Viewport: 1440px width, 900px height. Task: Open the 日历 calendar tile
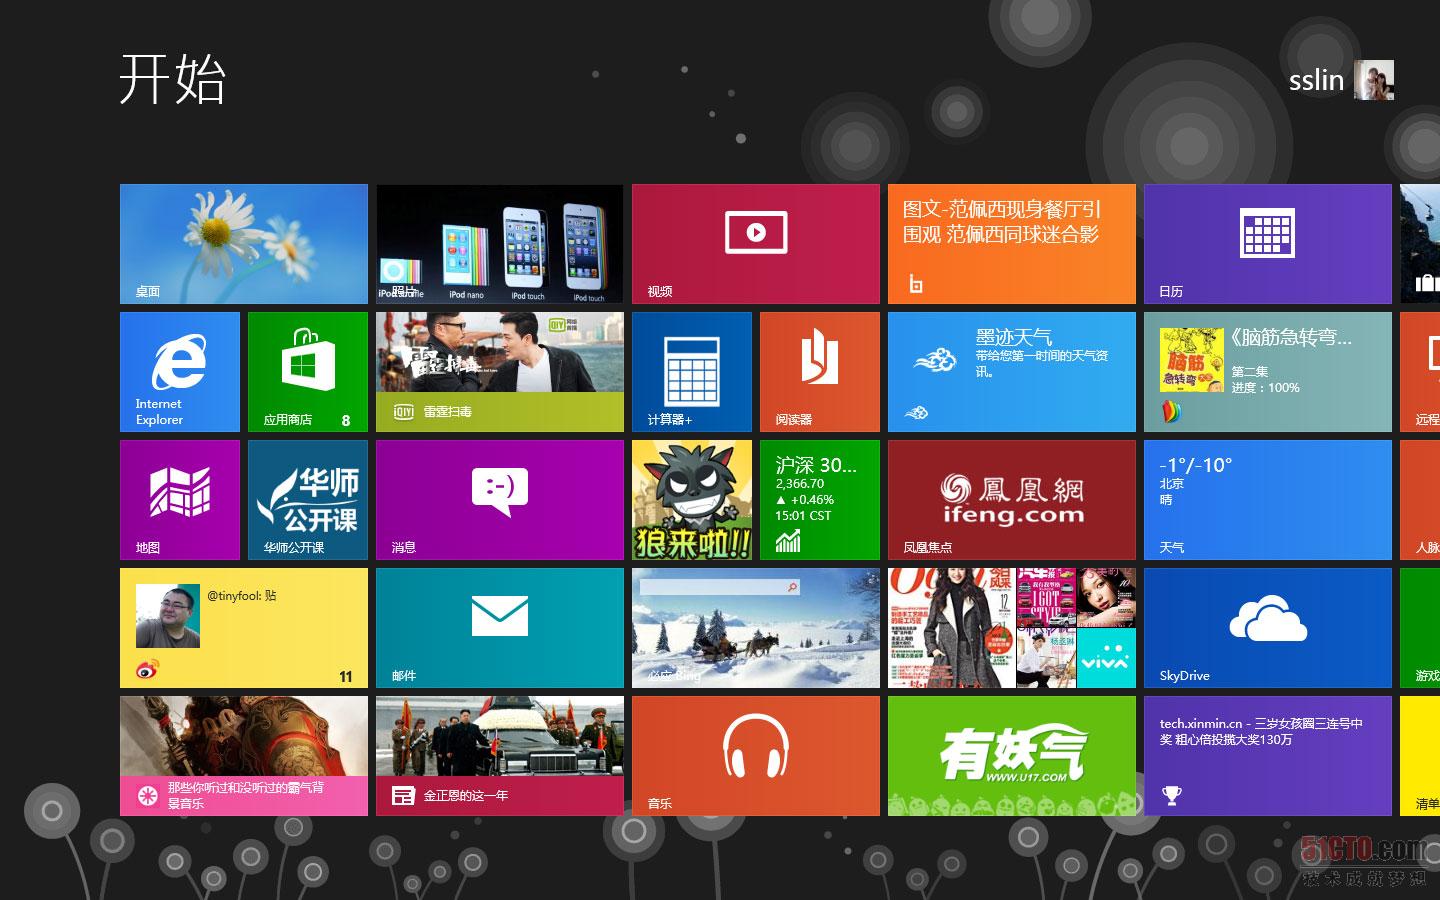(1268, 244)
